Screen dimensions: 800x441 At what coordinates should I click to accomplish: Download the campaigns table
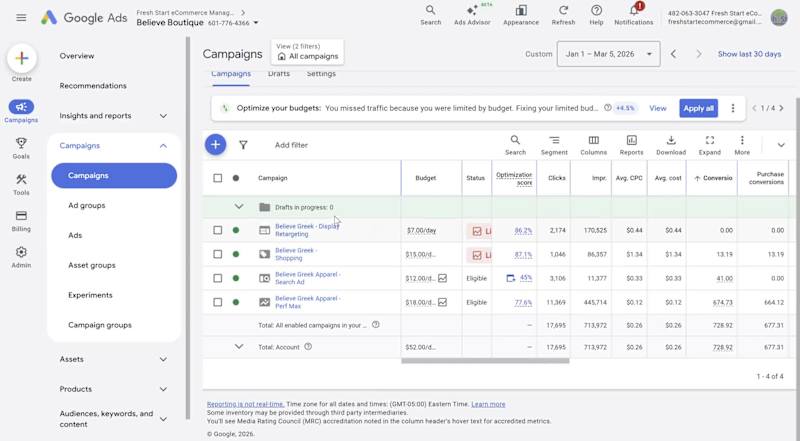coord(671,145)
